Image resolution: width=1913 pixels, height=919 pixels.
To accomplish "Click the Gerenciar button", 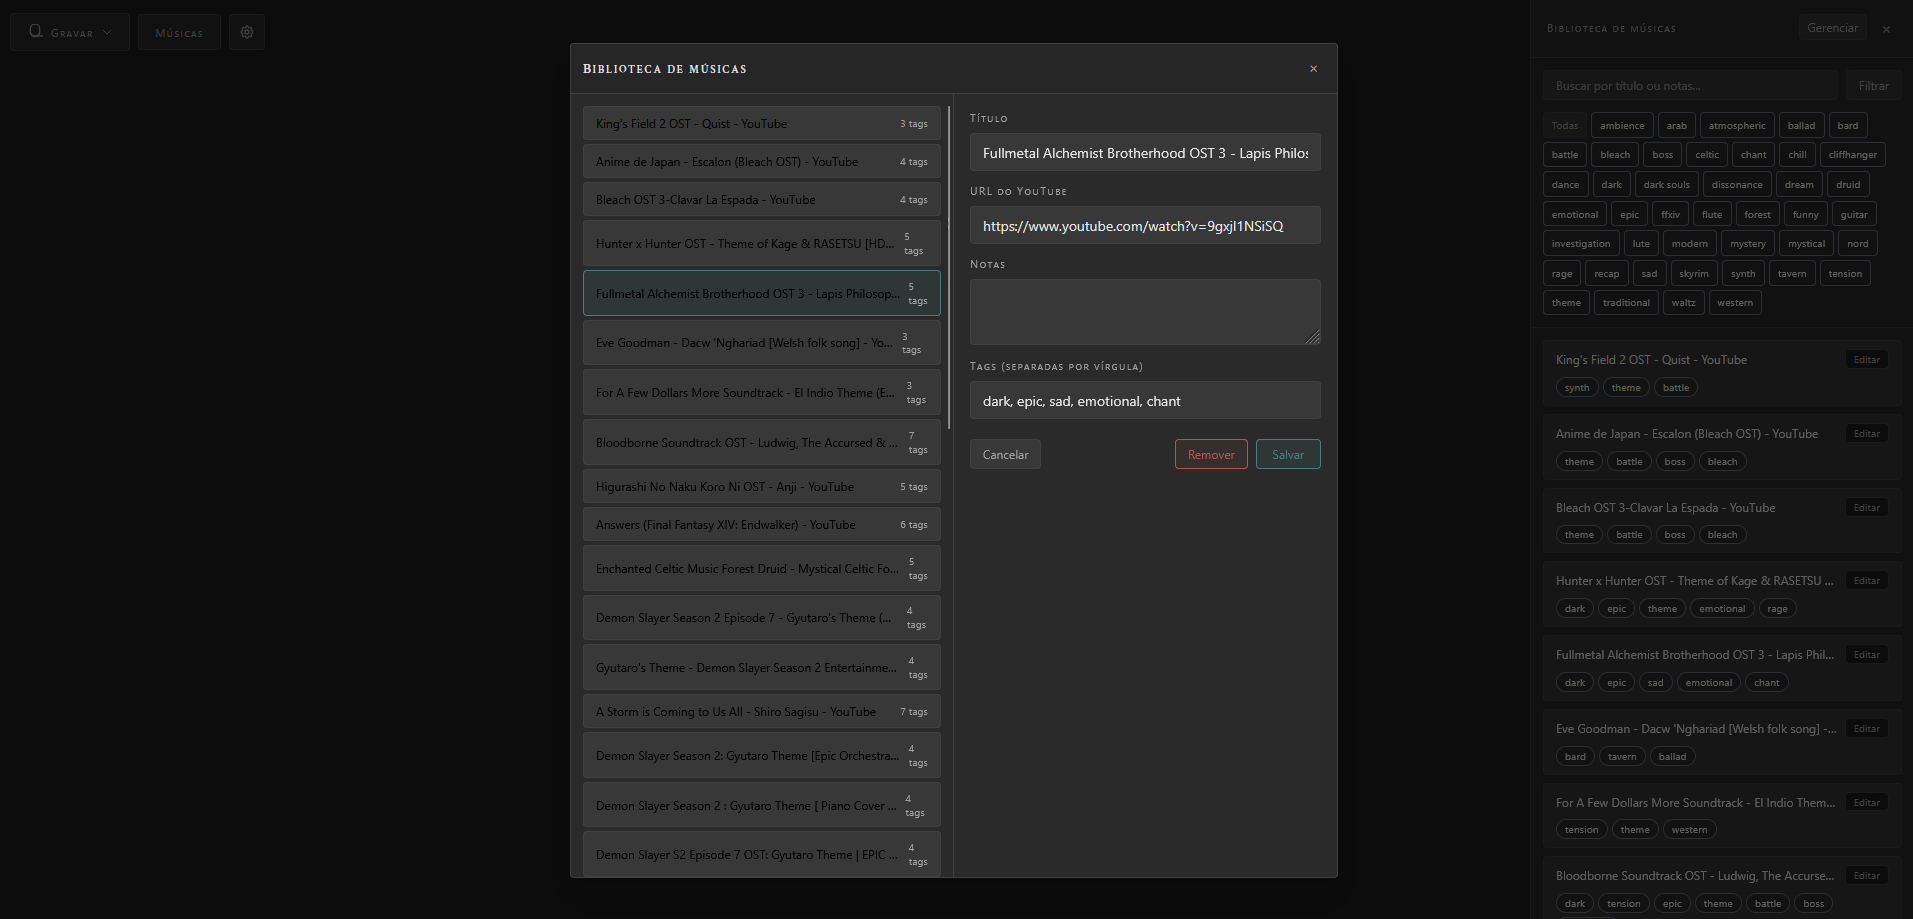I will click(1832, 27).
